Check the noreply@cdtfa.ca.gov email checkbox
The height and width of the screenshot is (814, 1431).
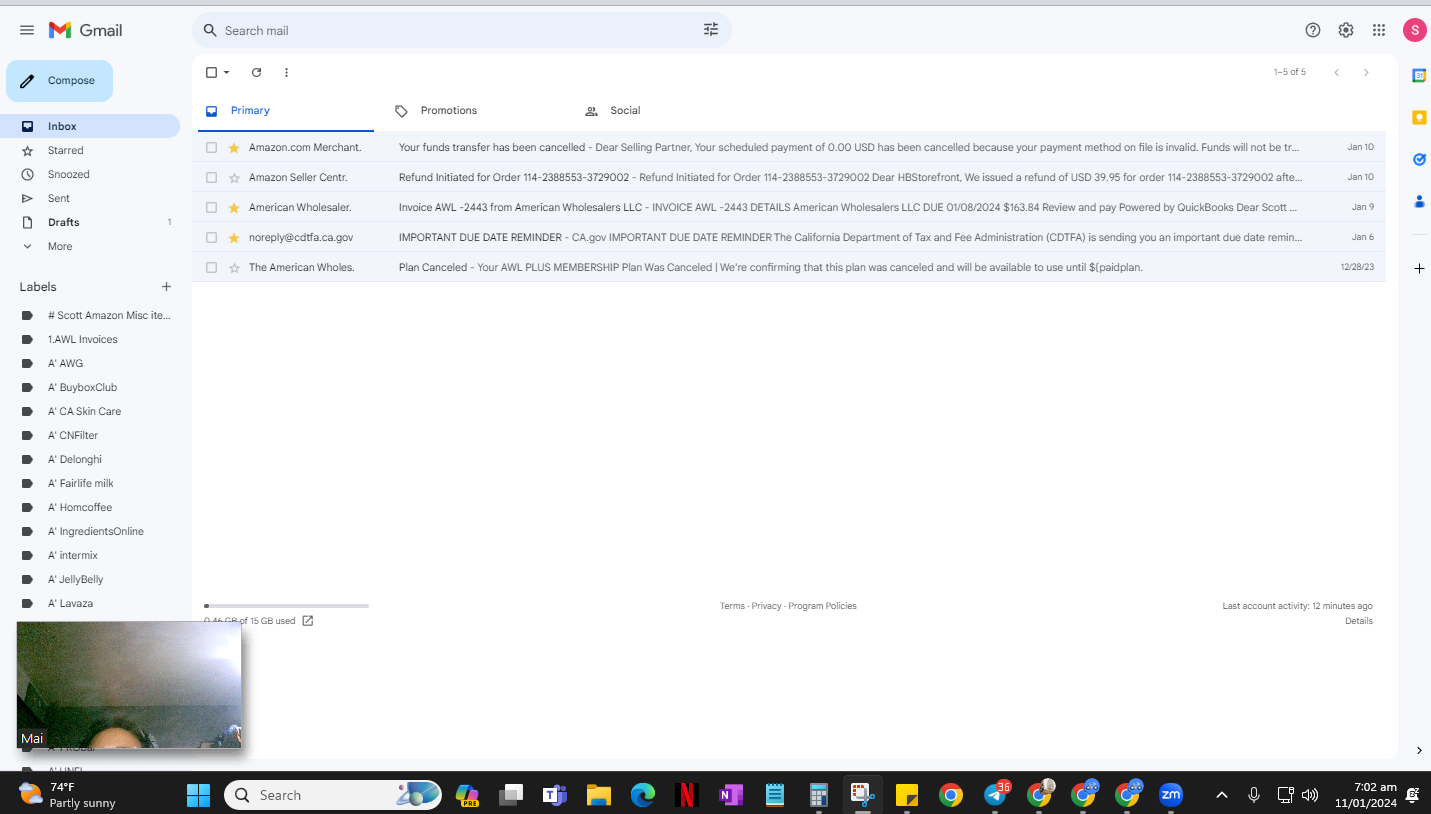point(211,237)
